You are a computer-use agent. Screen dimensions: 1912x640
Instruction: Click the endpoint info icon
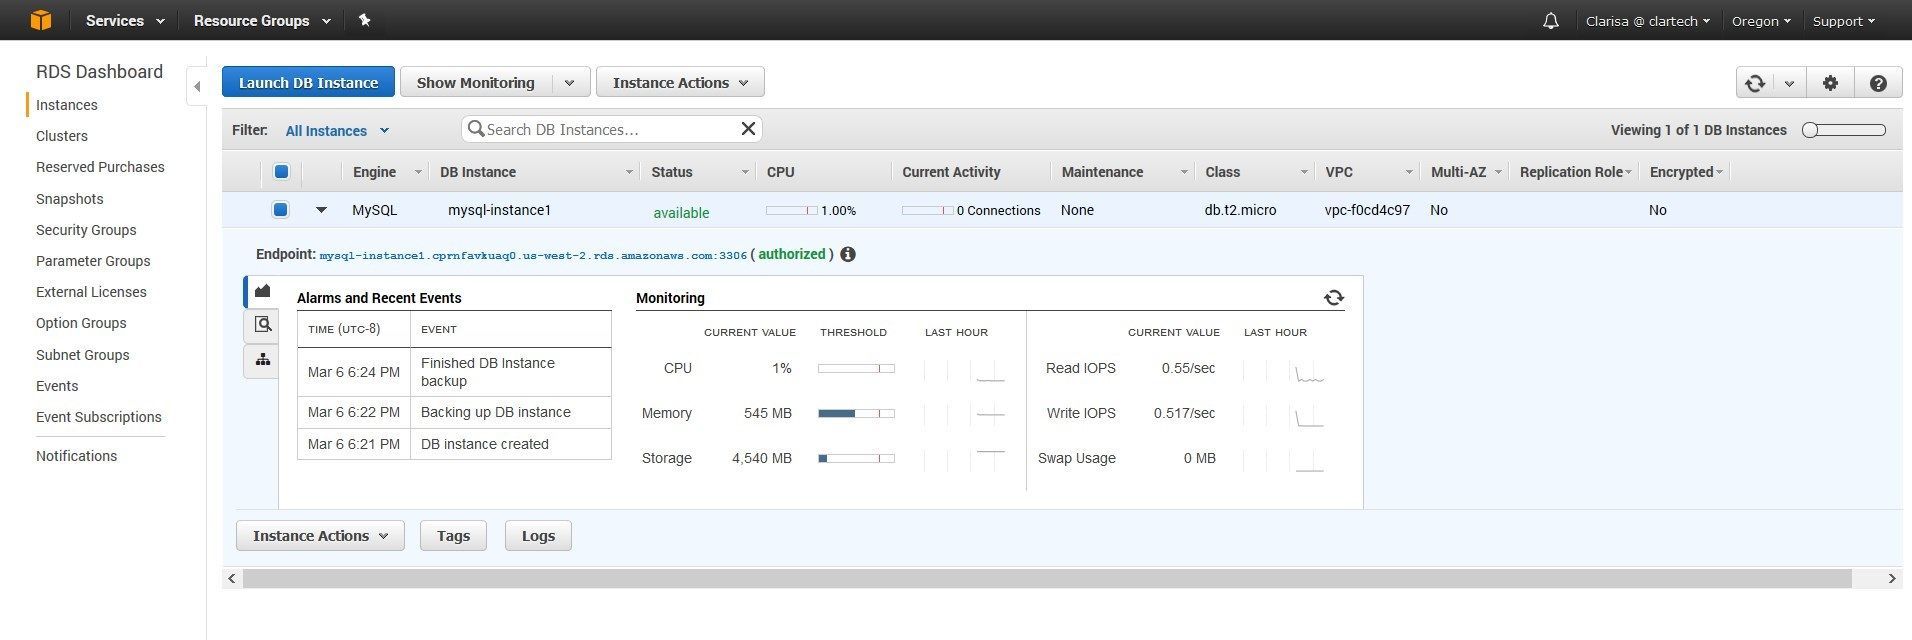coord(848,255)
